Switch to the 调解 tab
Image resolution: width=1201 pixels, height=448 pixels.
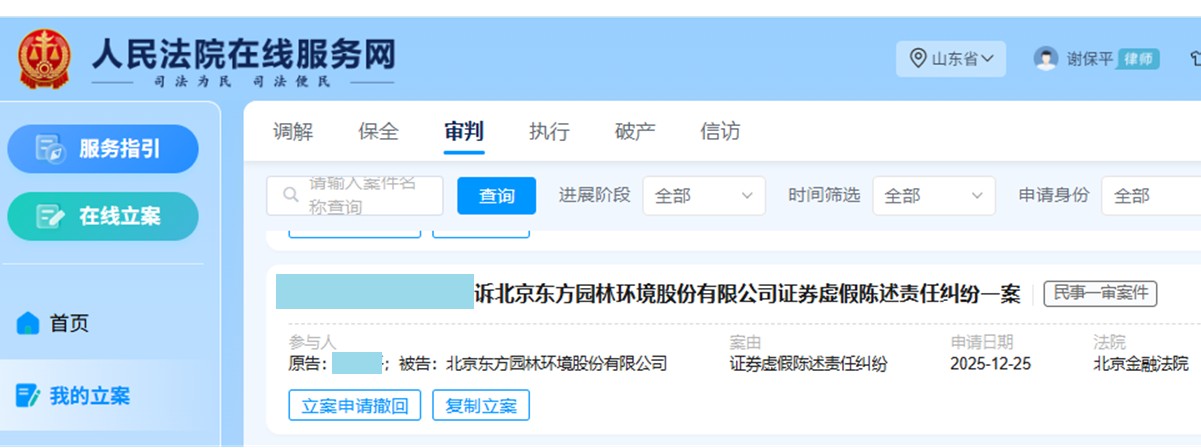[293, 131]
